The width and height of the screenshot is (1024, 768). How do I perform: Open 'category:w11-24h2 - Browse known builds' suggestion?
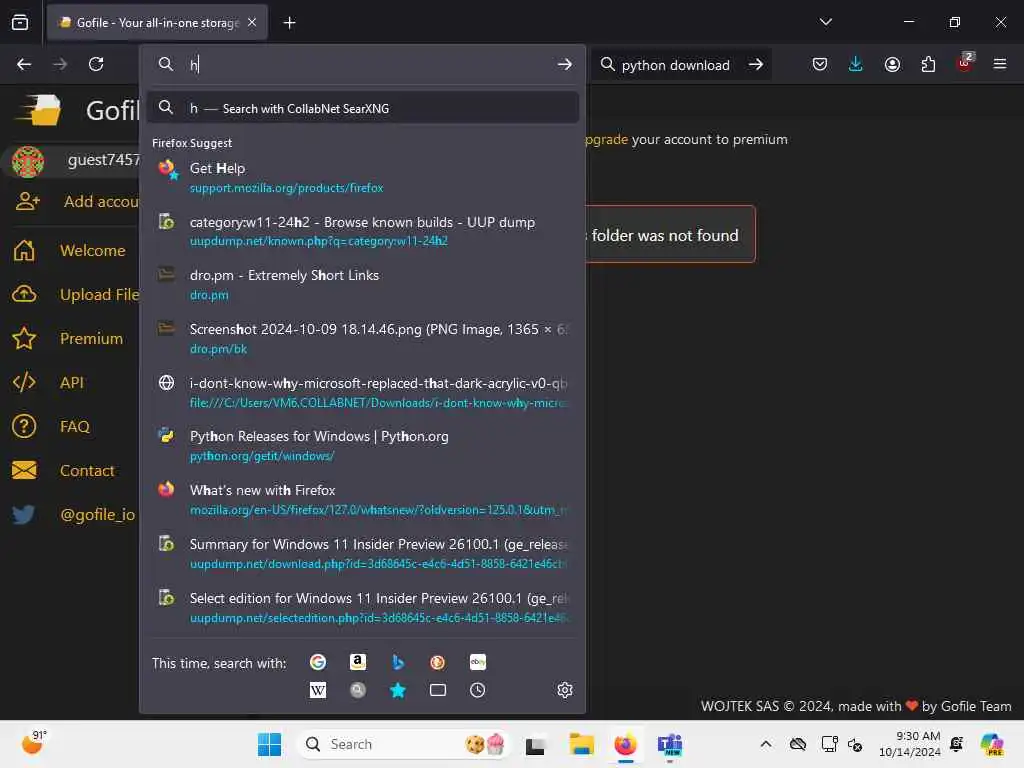(362, 231)
